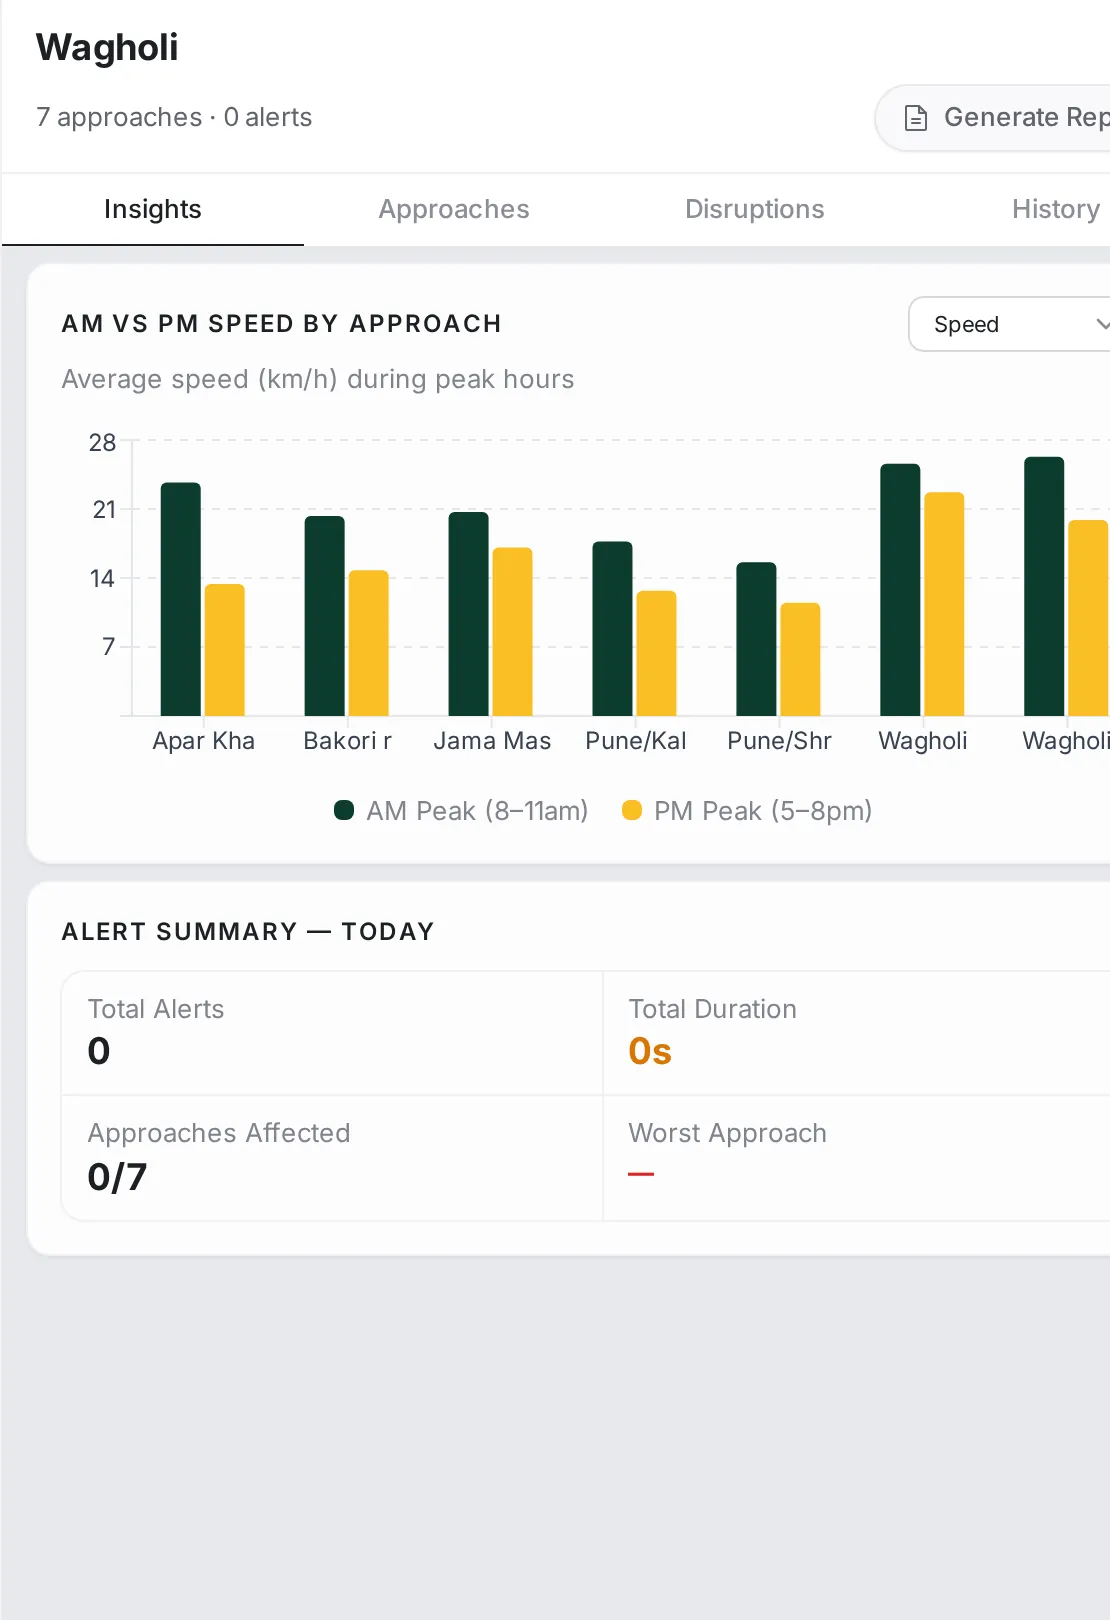This screenshot has width=1110, height=1620.
Task: Click the '7 approaches · 0 alerts' subtitle
Action: (x=174, y=118)
